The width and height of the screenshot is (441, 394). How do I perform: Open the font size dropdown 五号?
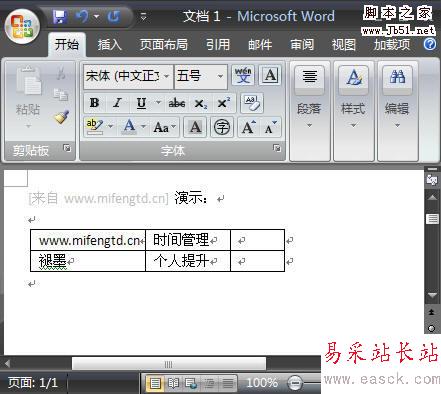click(x=201, y=76)
